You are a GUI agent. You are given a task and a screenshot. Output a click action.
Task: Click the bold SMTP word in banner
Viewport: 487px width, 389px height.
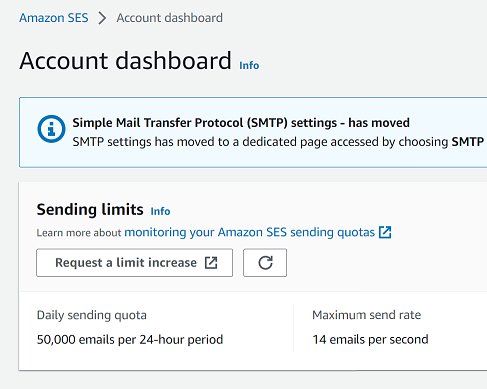(x=467, y=142)
